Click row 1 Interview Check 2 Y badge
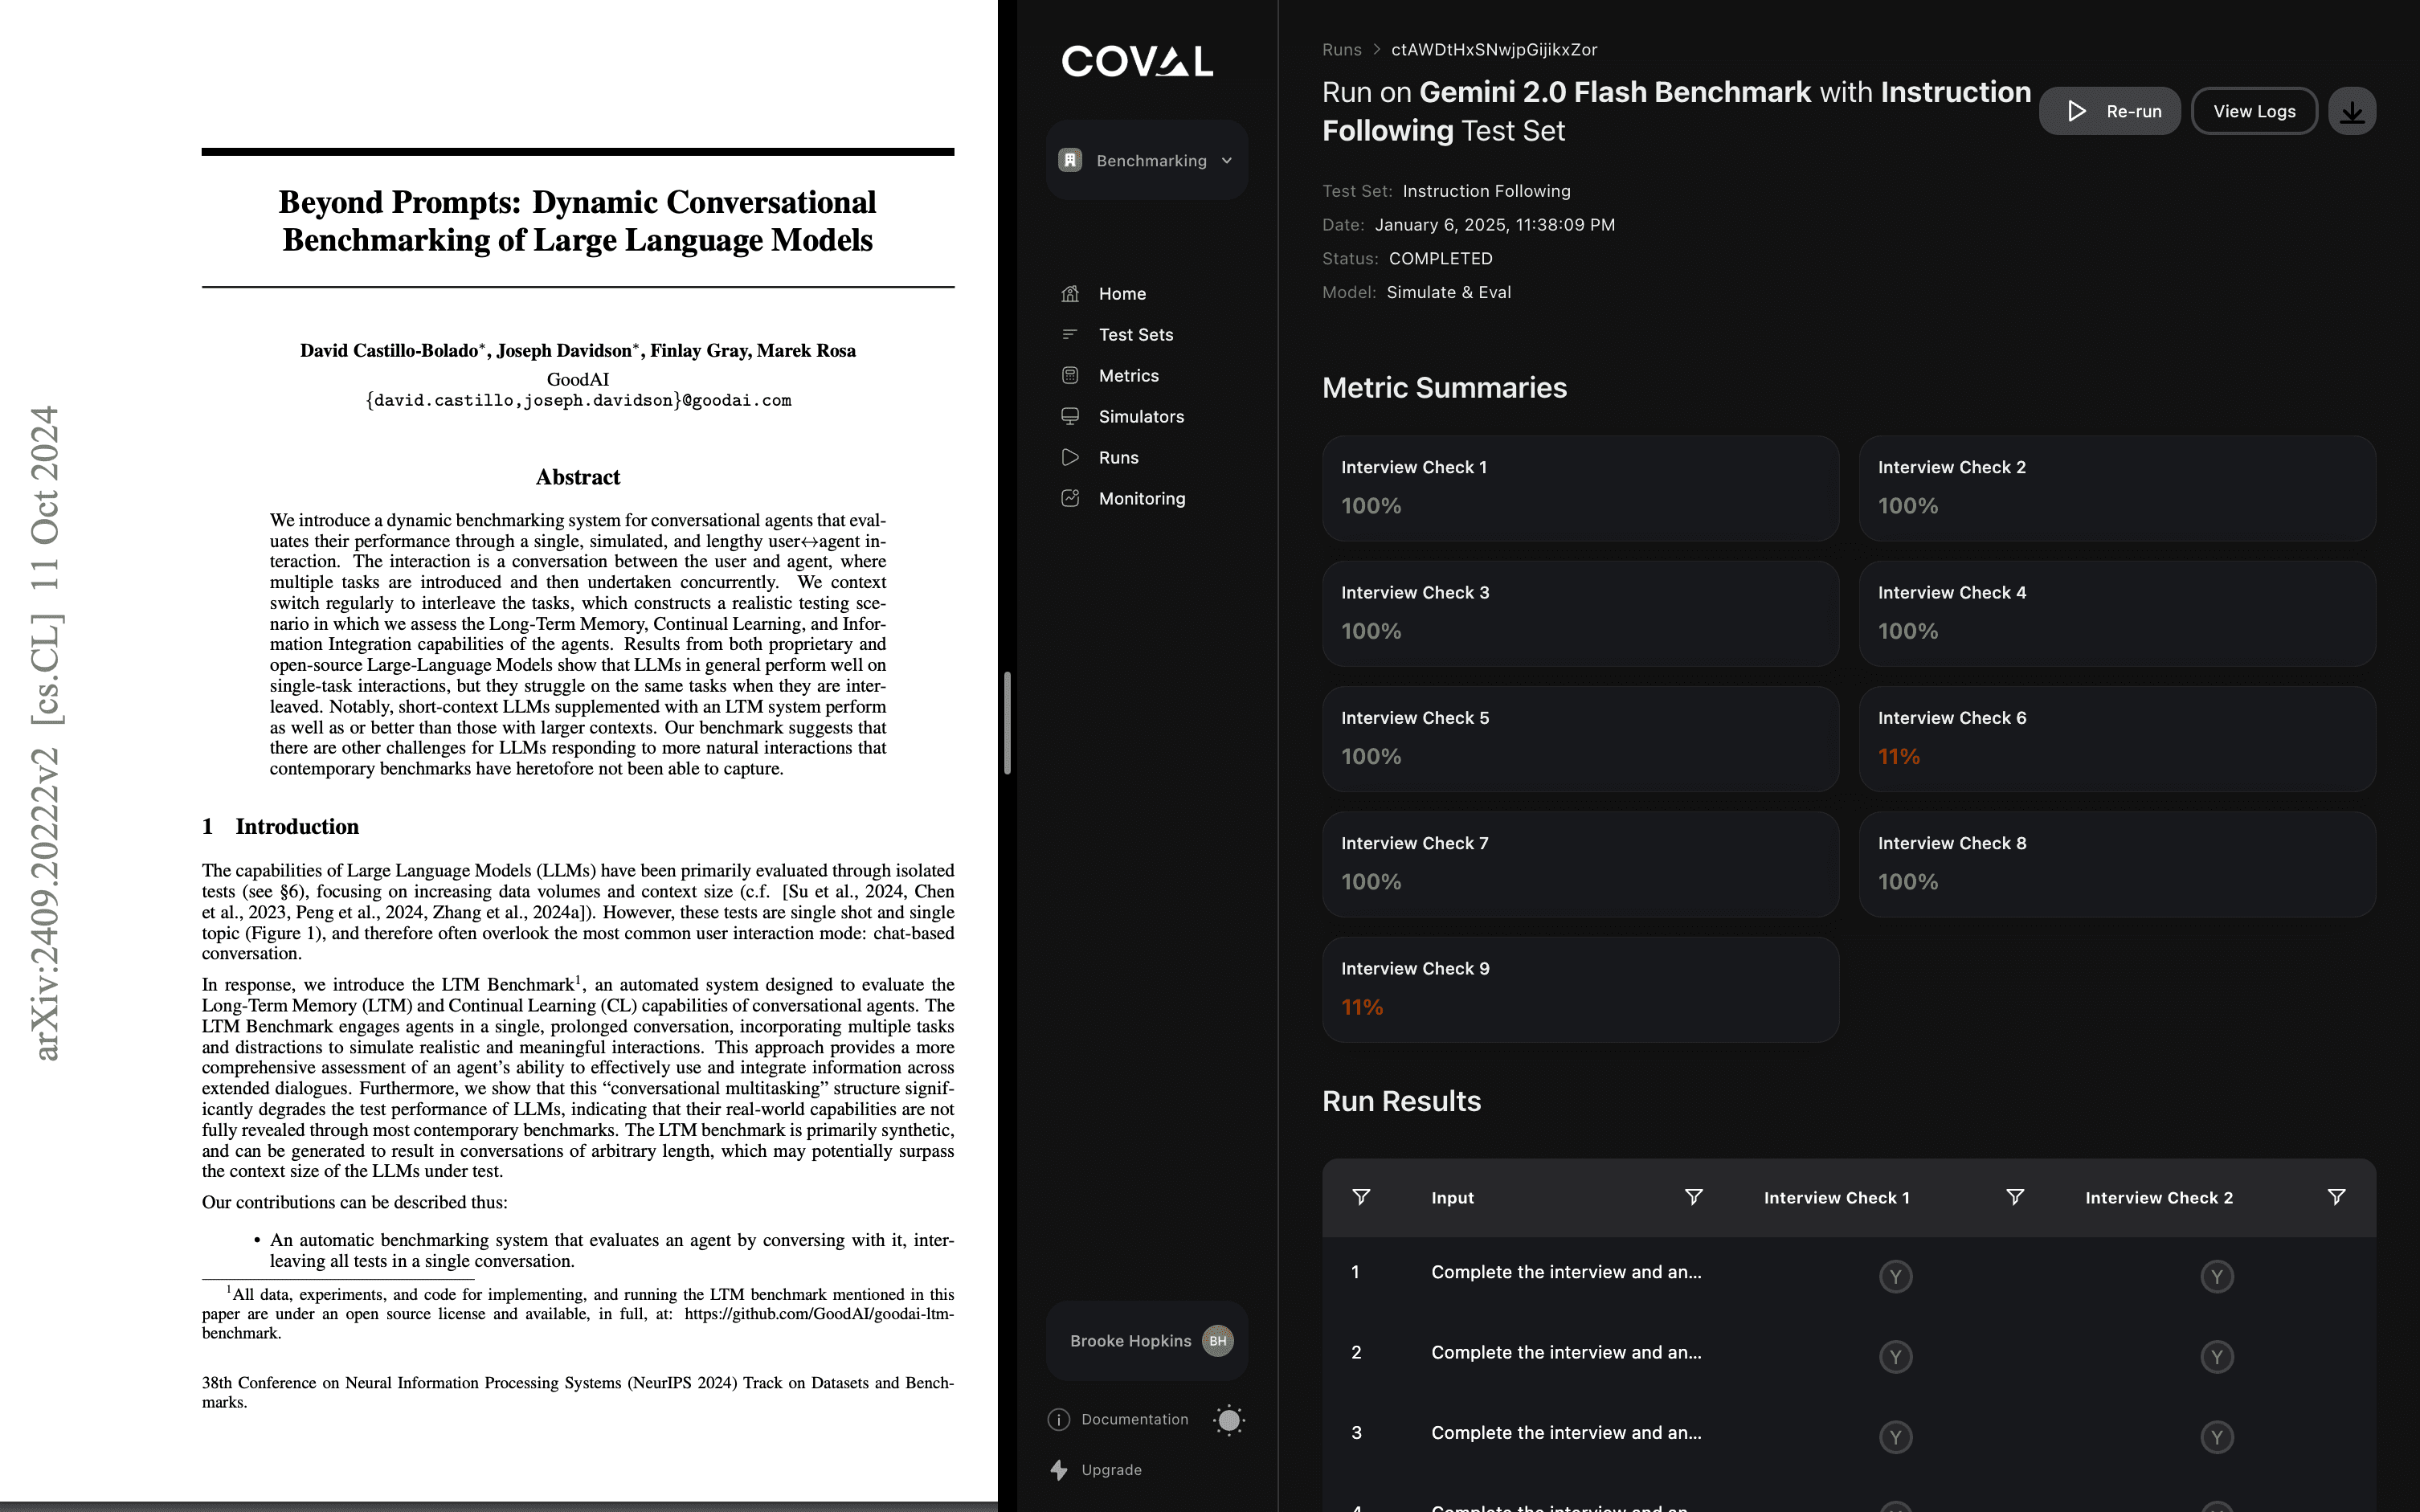The width and height of the screenshot is (2420, 1512). (2216, 1276)
